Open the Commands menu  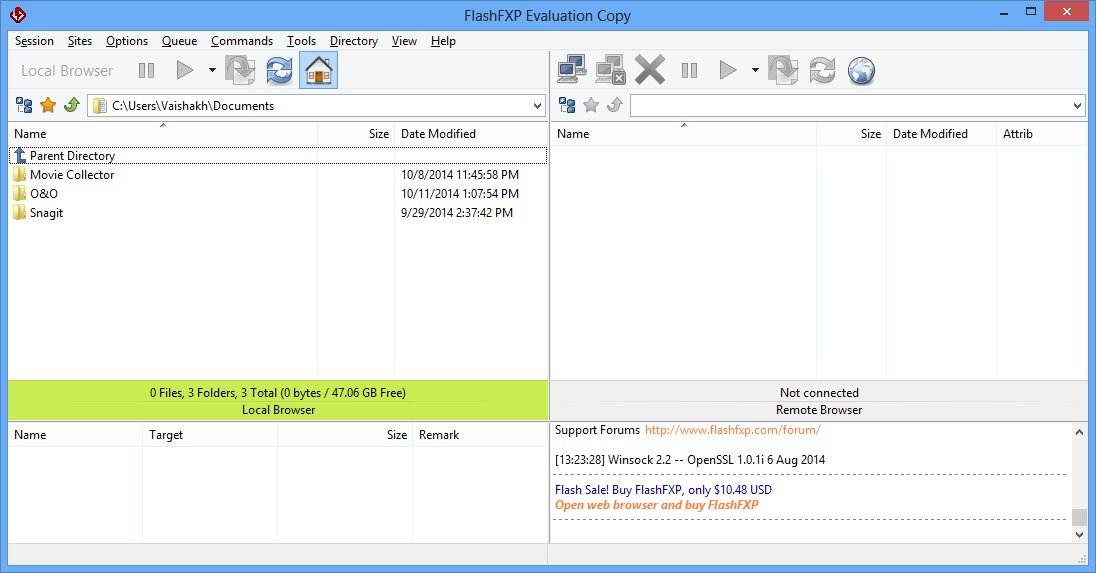coord(242,41)
